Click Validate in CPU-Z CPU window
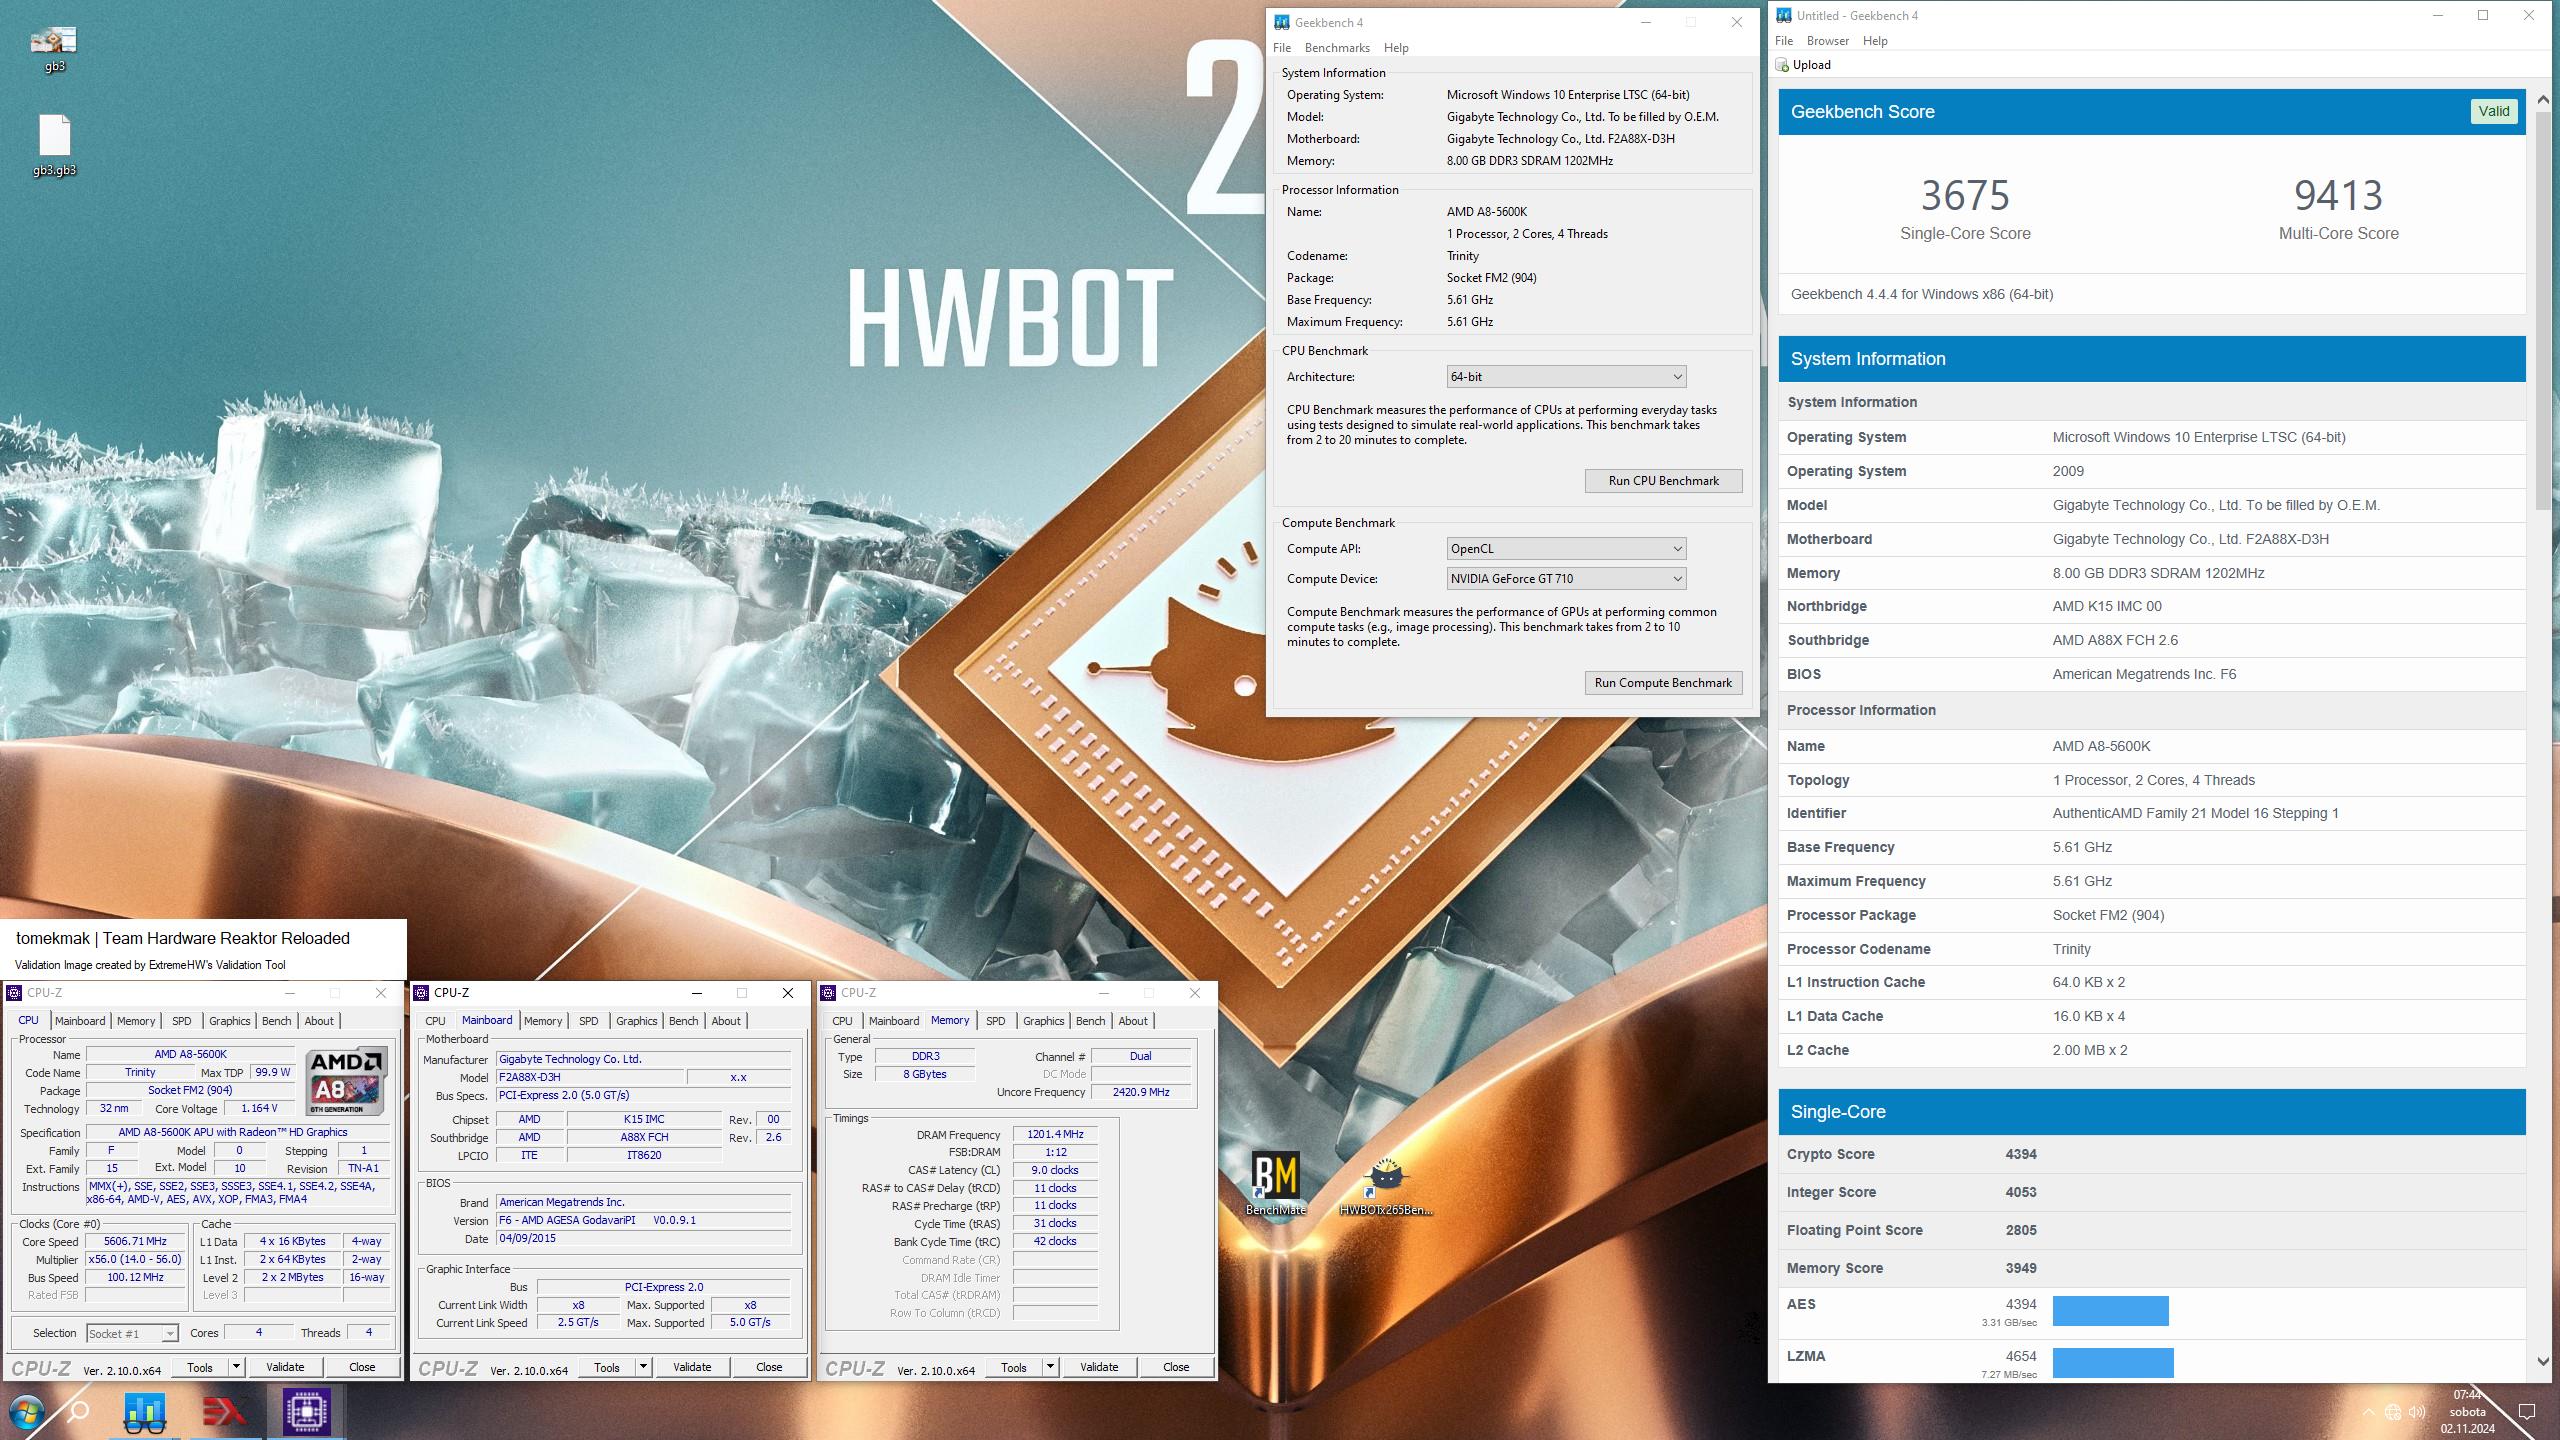Viewport: 2560px width, 1440px height. coord(285,1367)
